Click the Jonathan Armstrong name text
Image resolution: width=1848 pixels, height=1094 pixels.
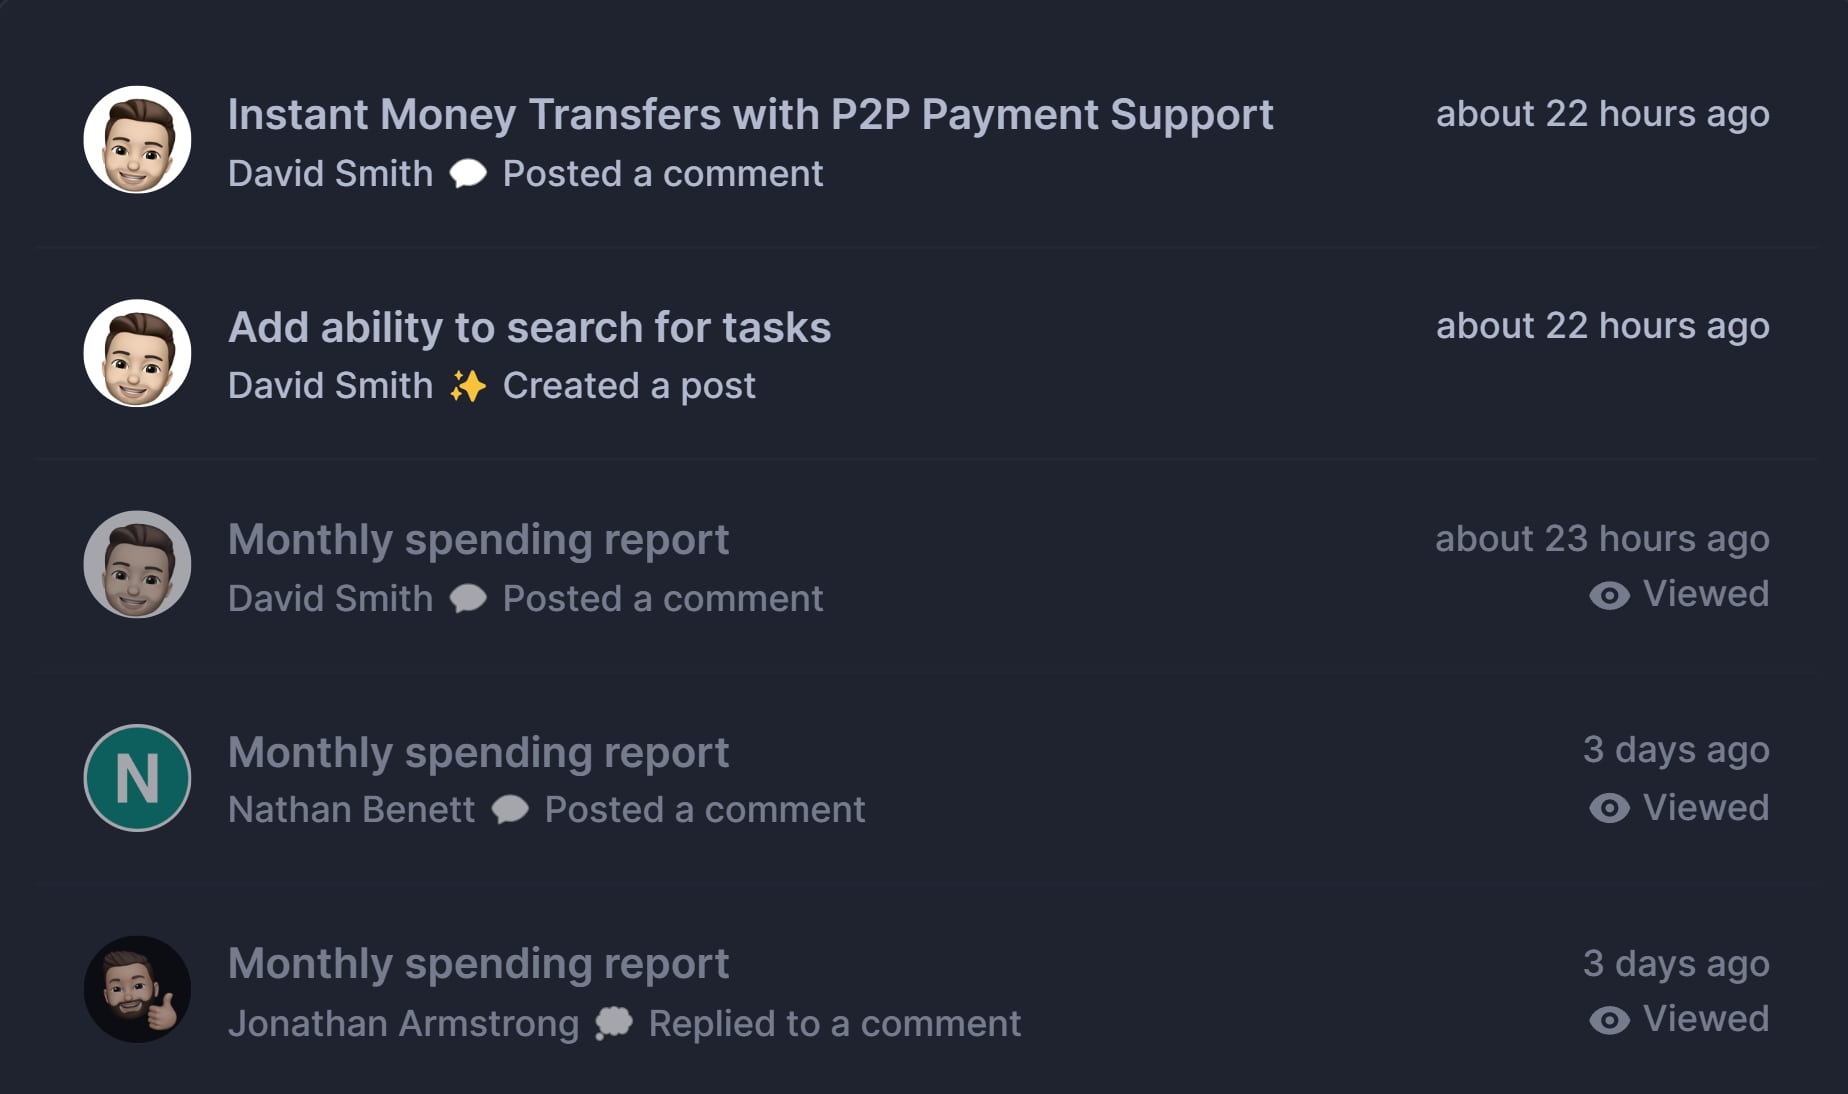point(403,1024)
